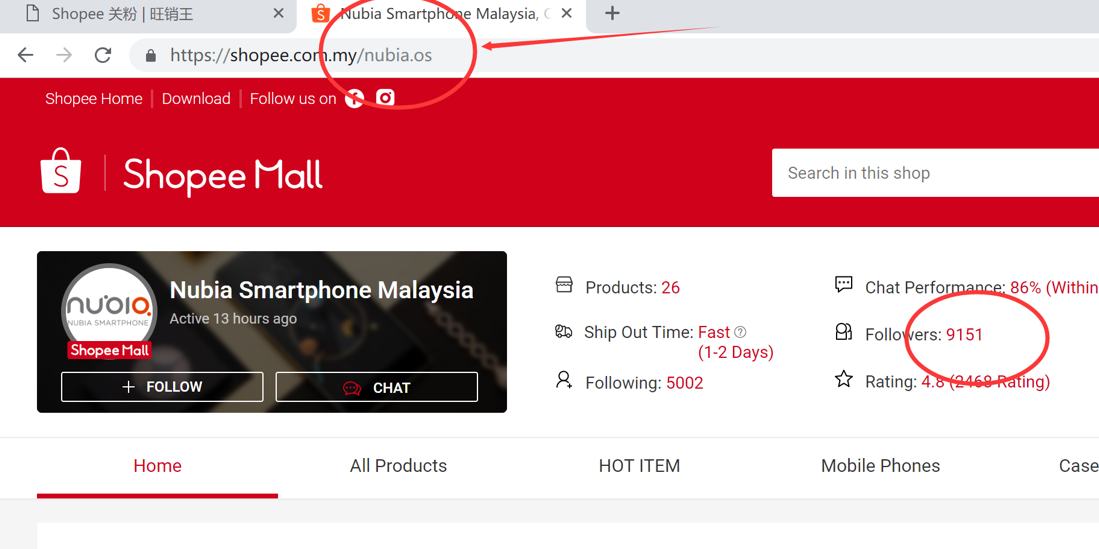
Task: Click the Rating 4.8 value
Action: (x=933, y=382)
